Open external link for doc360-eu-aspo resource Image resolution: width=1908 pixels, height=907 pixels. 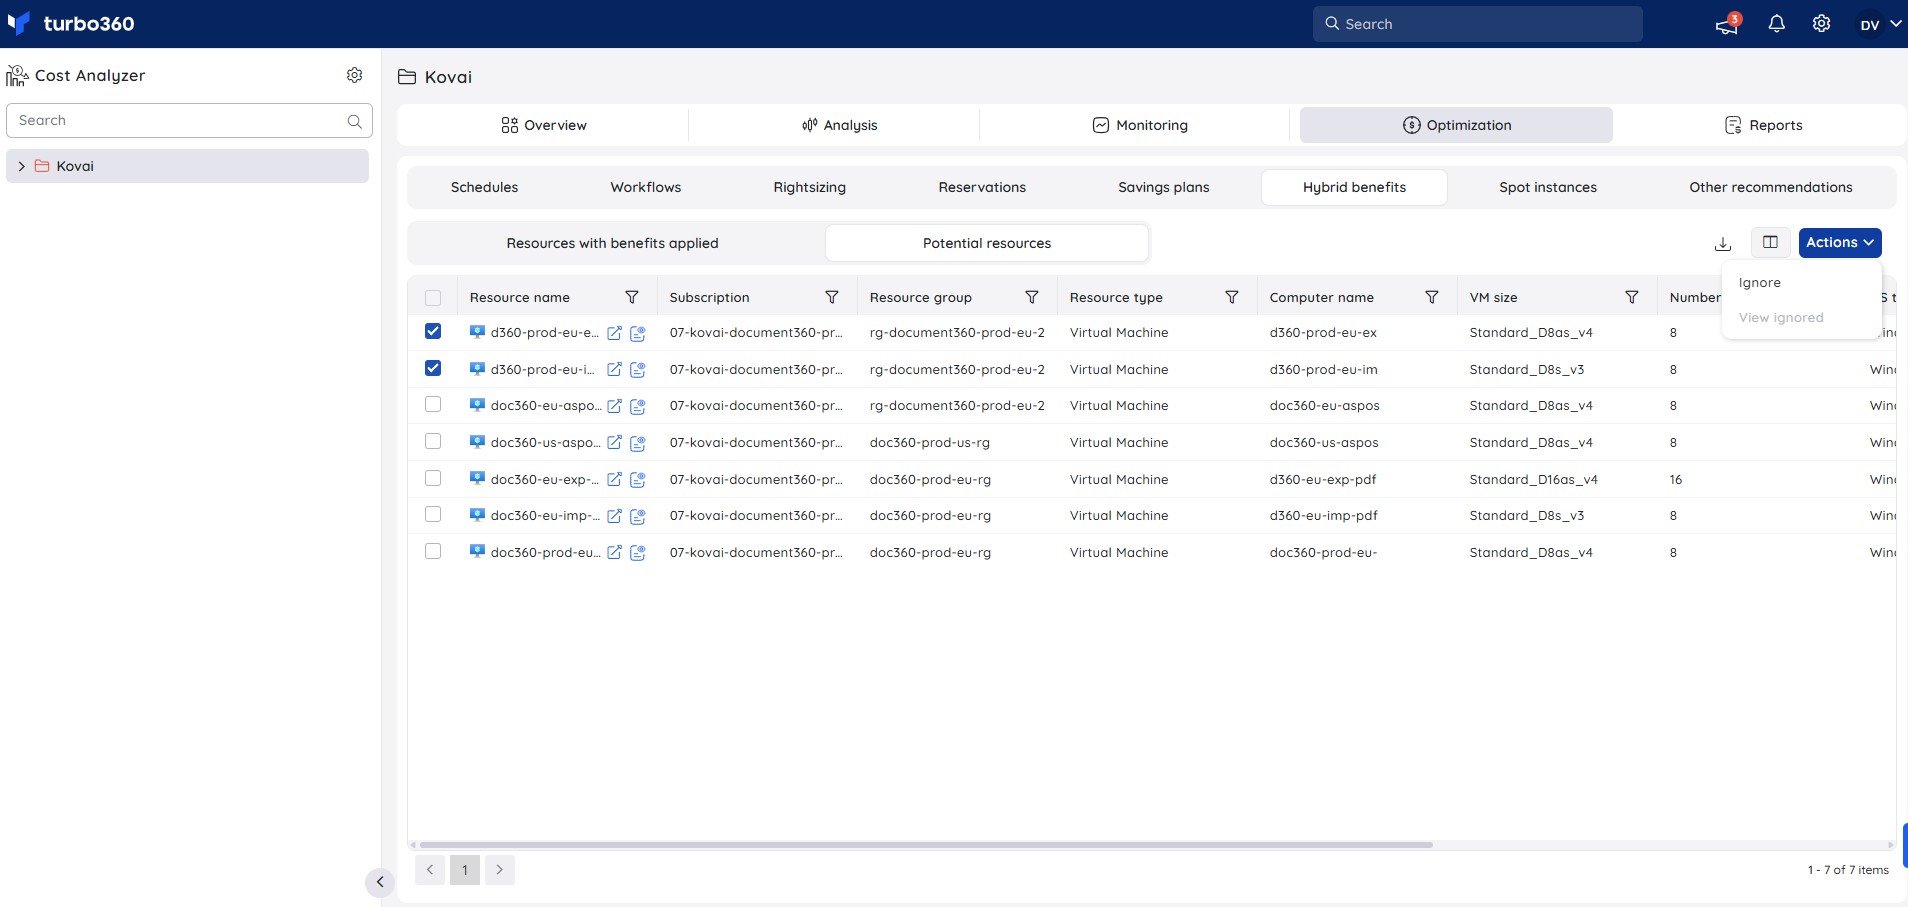[x=614, y=406]
